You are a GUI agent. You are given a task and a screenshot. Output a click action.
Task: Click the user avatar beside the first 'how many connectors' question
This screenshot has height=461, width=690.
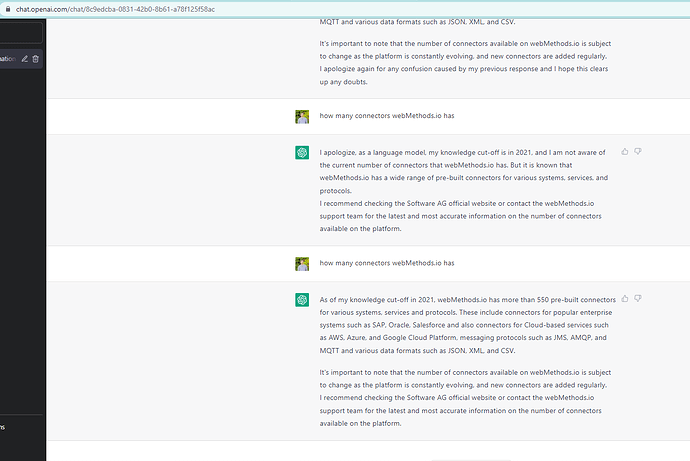tap(302, 117)
